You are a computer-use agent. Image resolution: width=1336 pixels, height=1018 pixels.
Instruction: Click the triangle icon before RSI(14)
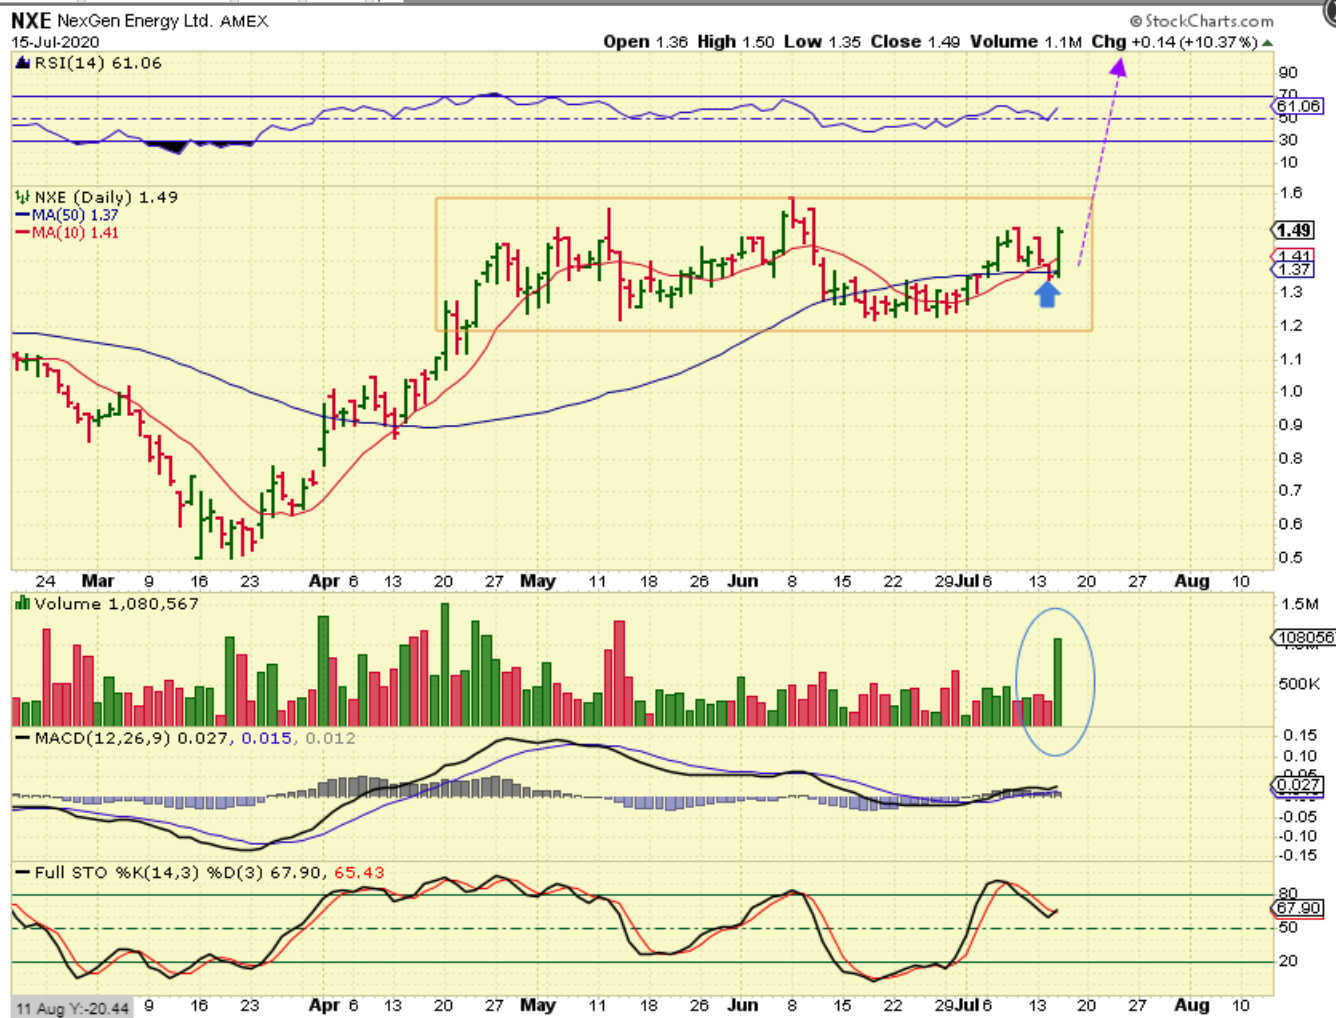(23, 63)
